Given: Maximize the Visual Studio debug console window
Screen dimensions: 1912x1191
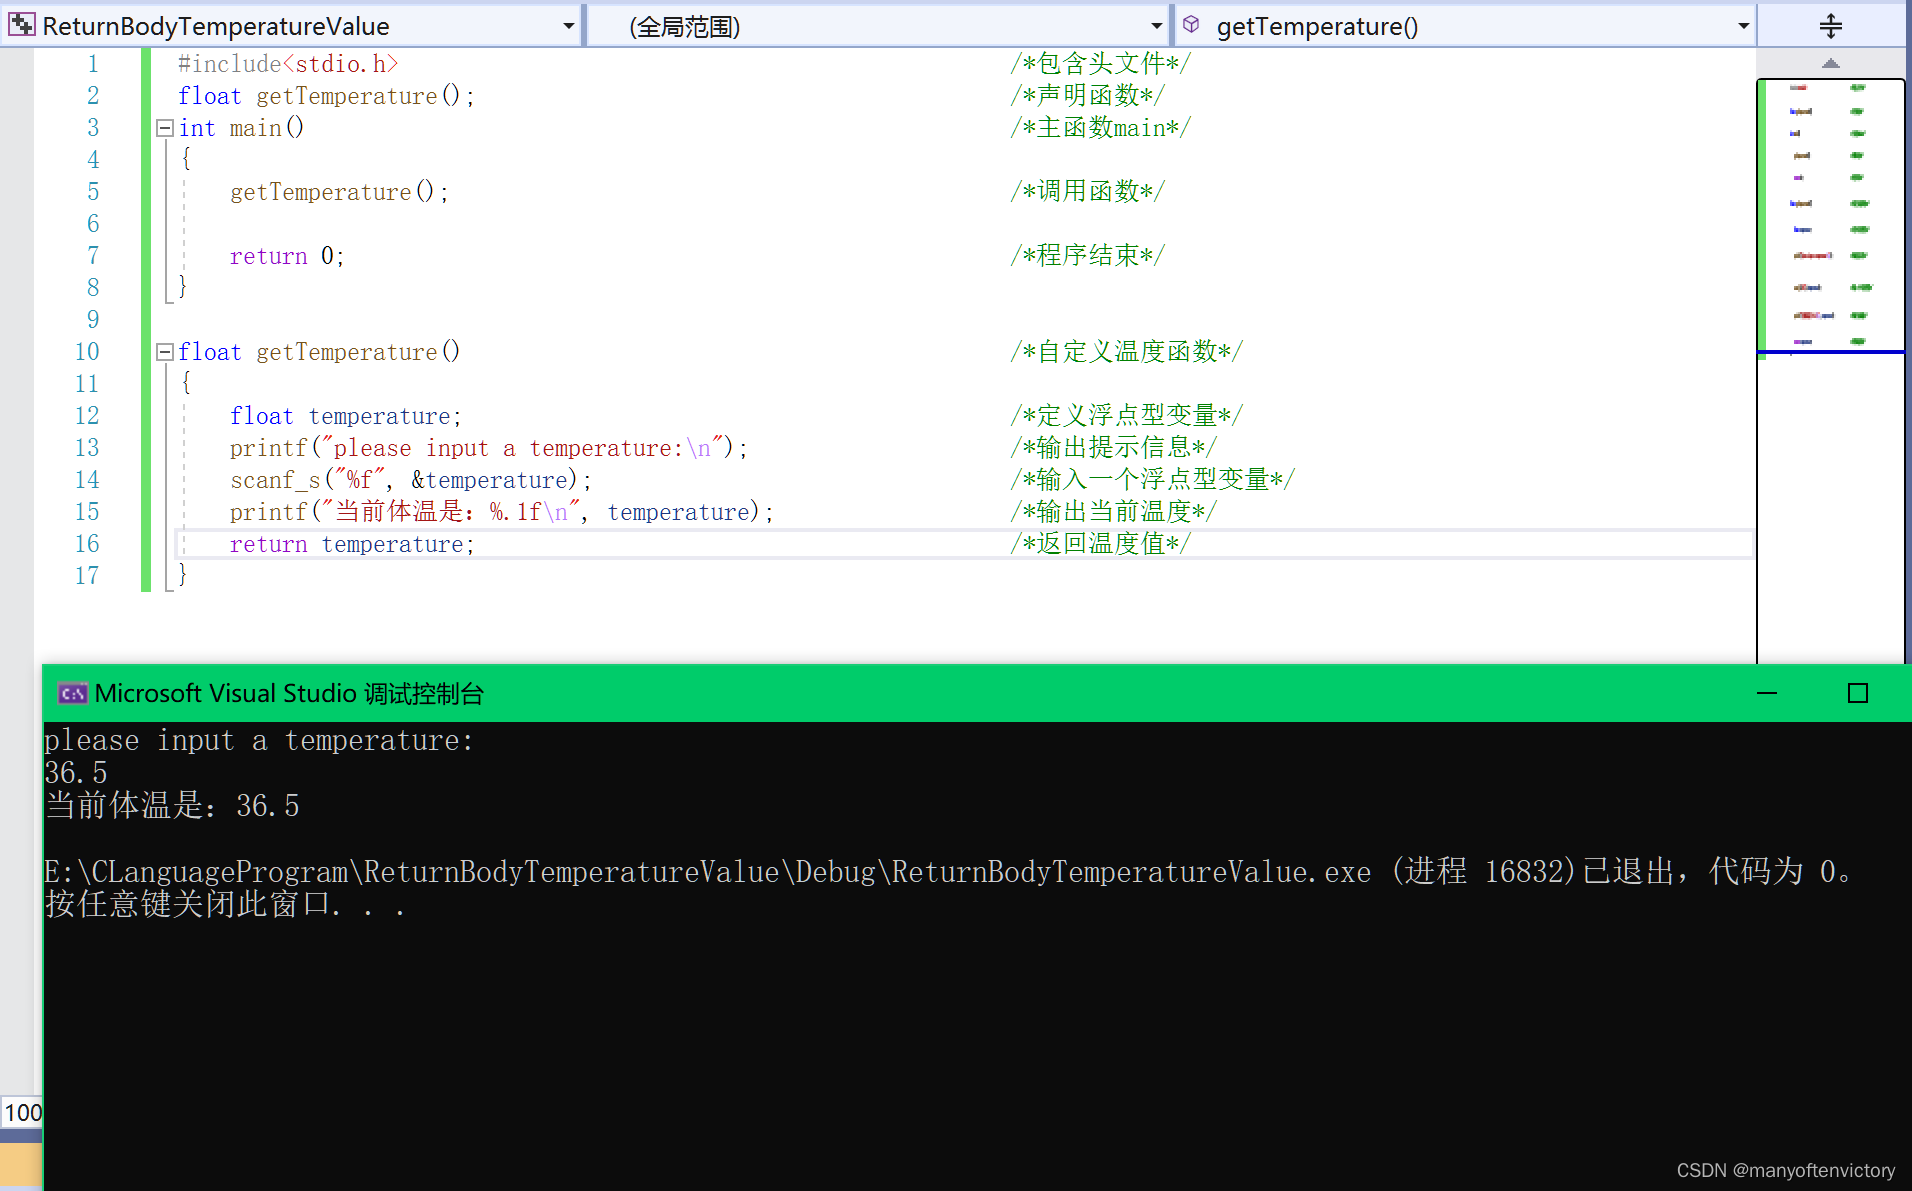Looking at the screenshot, I should (x=1858, y=693).
